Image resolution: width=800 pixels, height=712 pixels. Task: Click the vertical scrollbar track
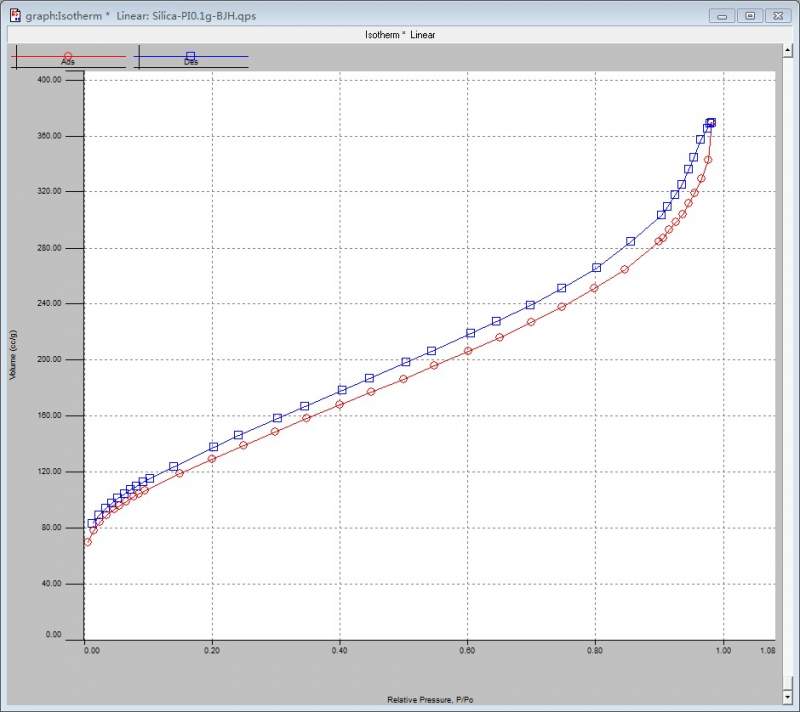click(787, 372)
